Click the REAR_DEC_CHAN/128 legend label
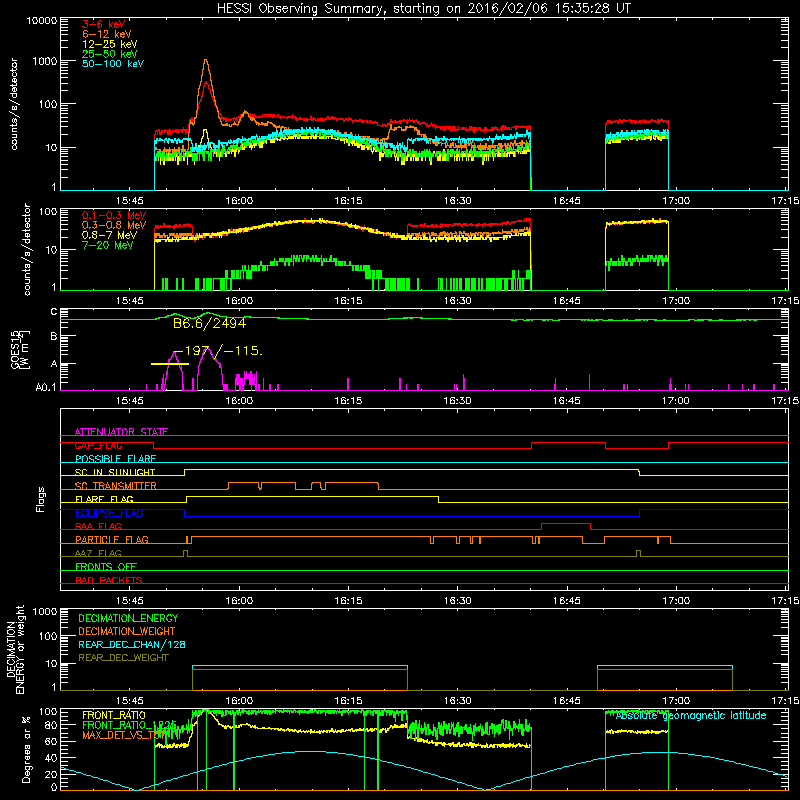 click(x=132, y=644)
